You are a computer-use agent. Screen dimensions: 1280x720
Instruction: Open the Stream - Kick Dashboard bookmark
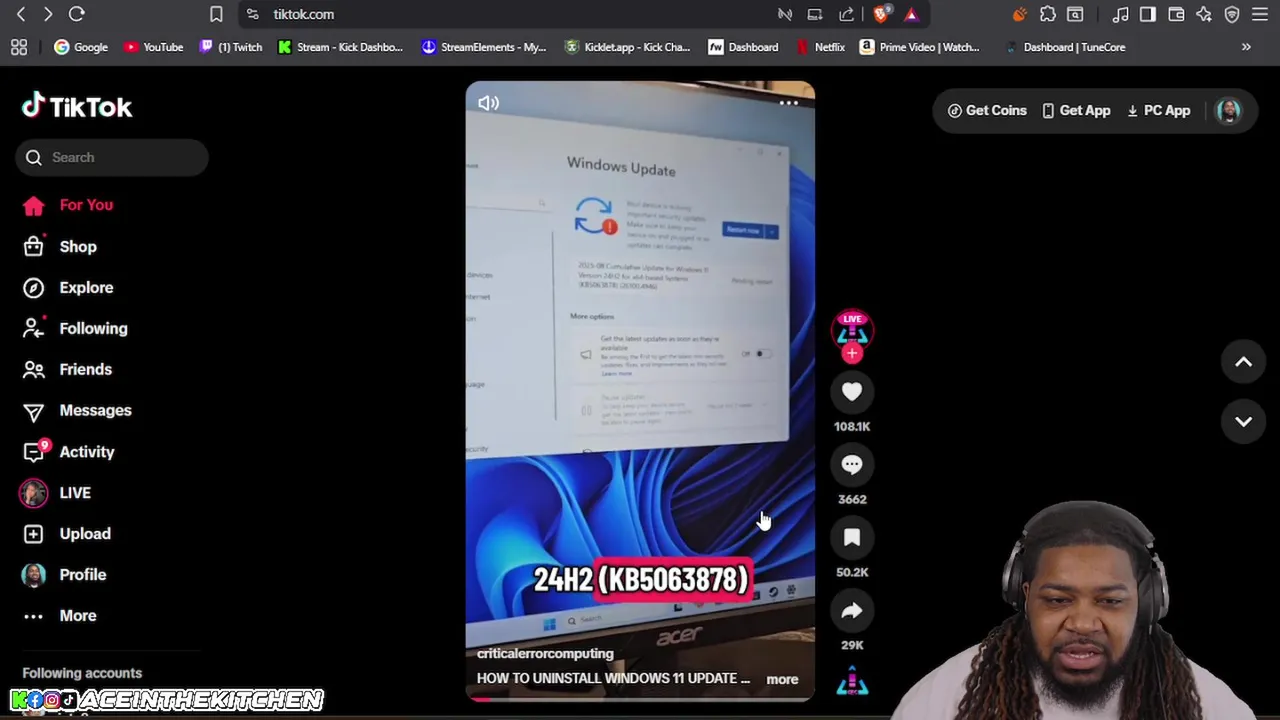point(341,47)
